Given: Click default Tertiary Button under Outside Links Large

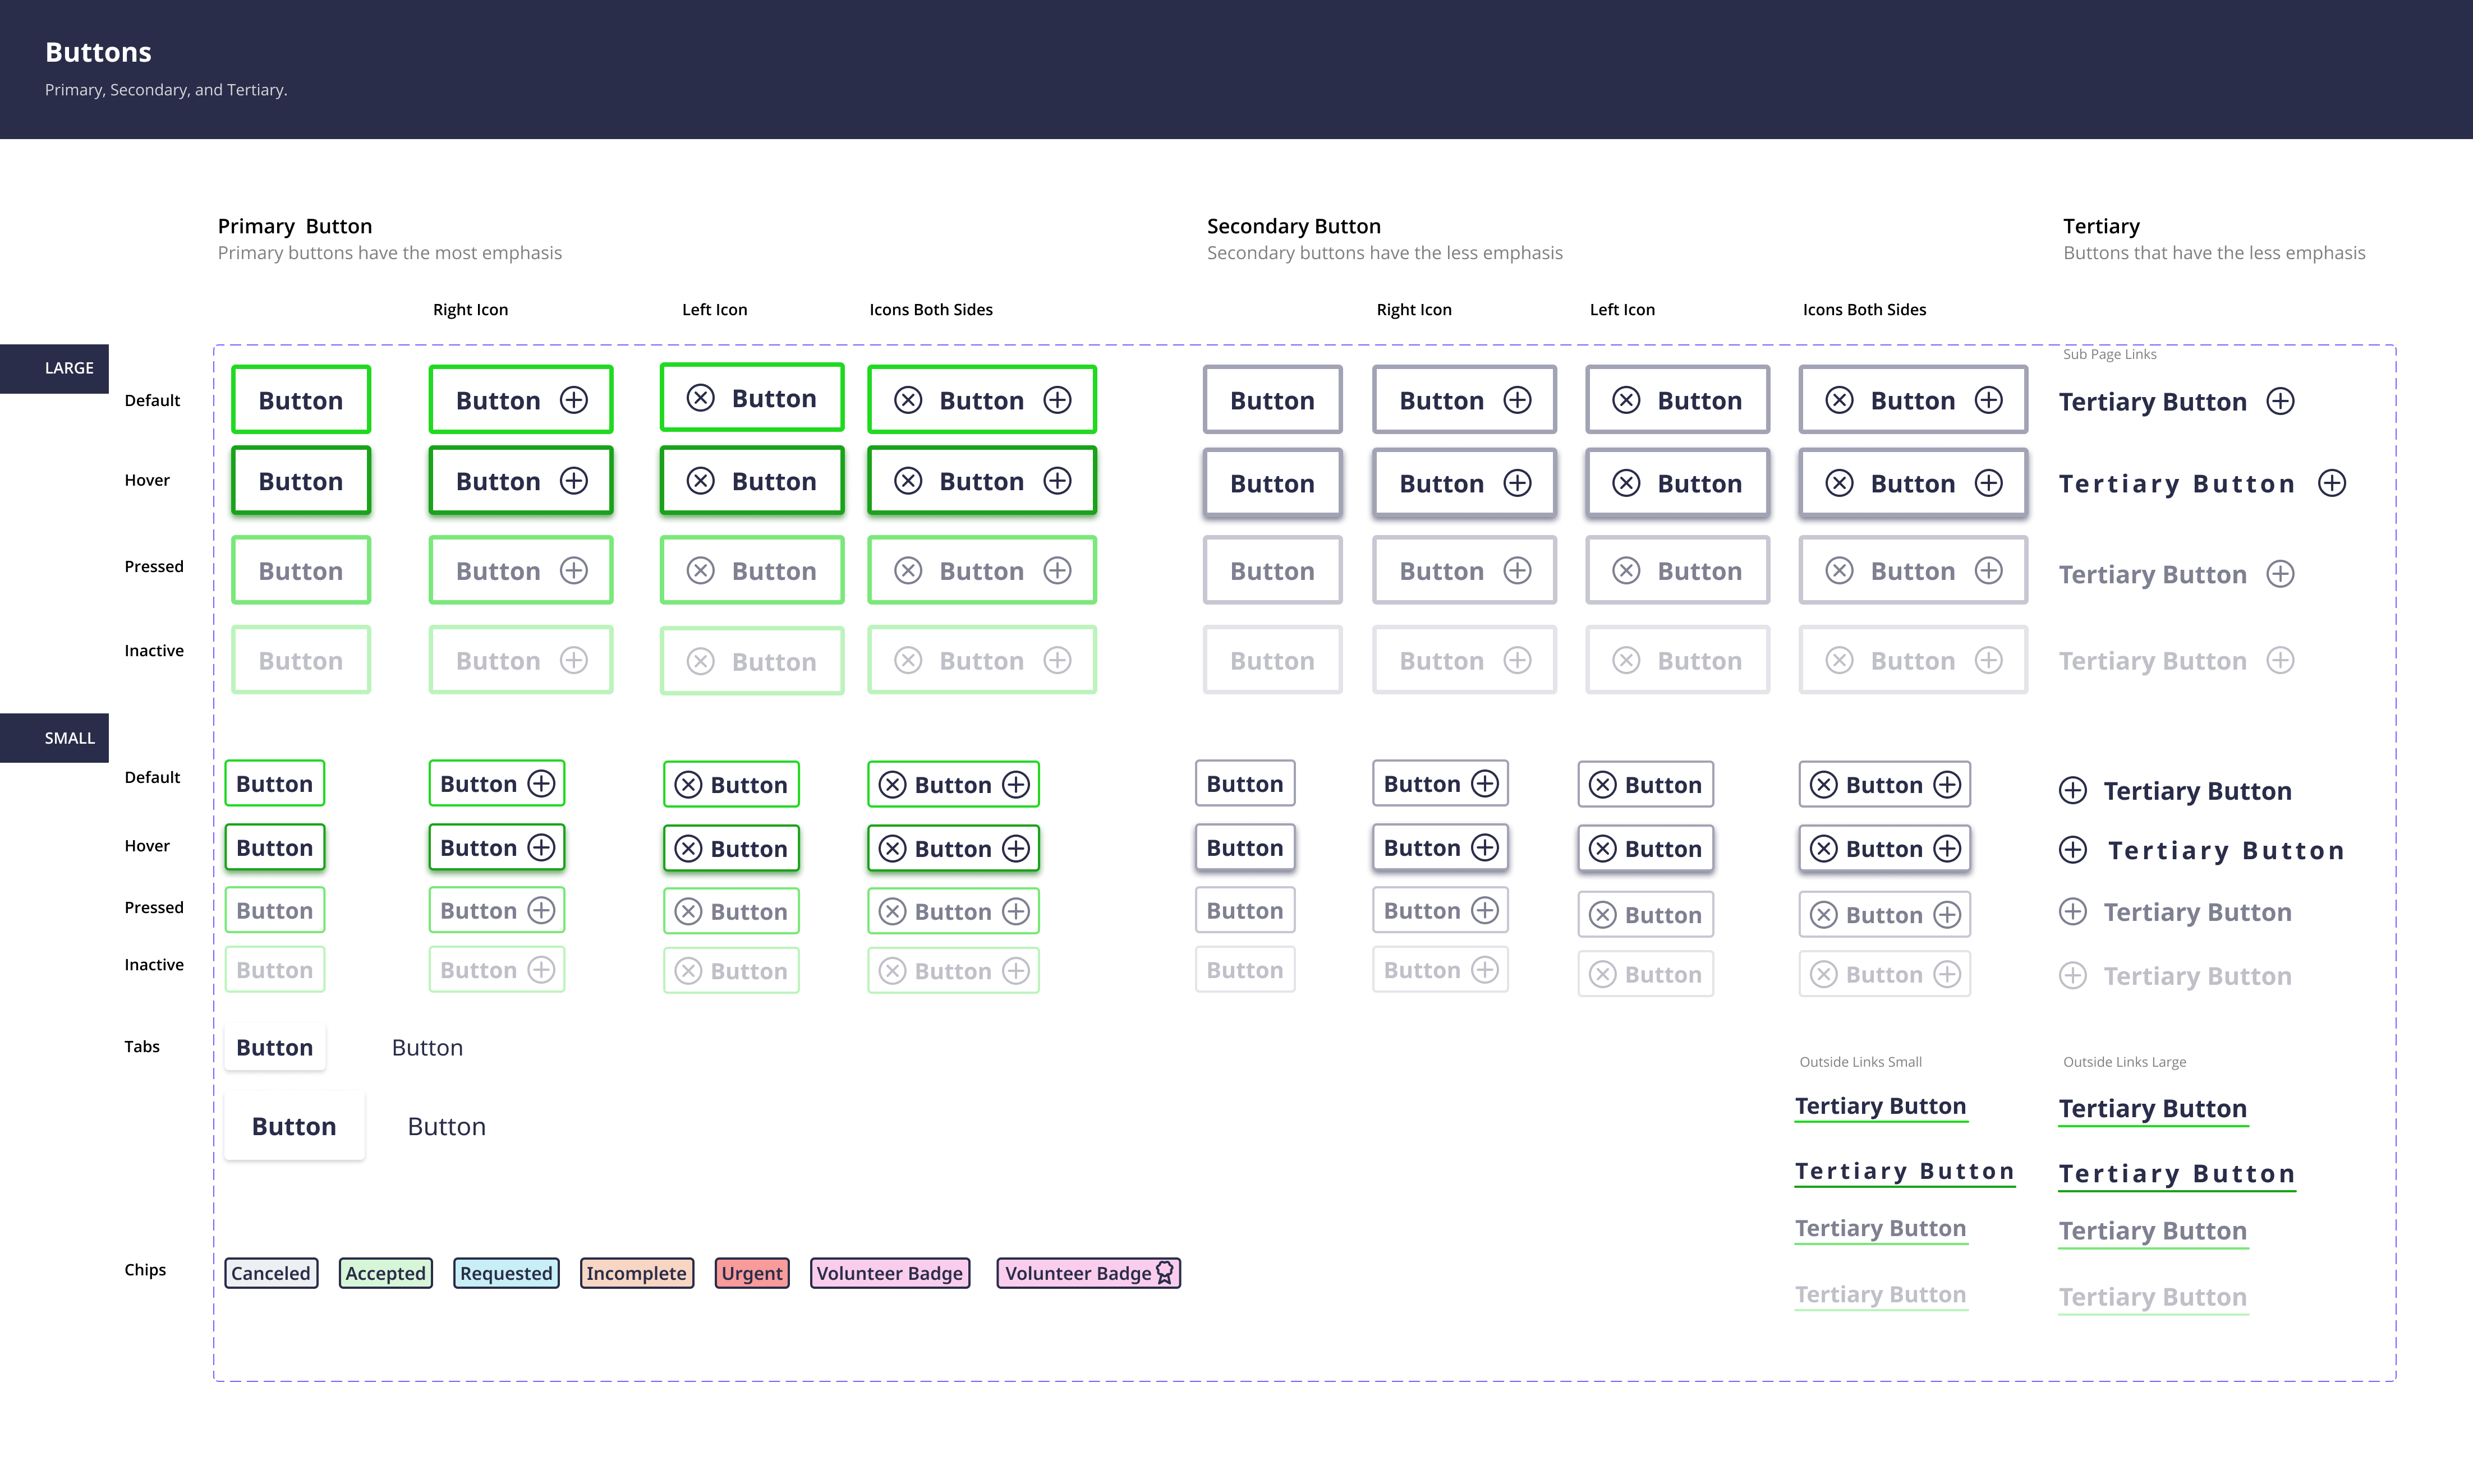Looking at the screenshot, I should [x=2152, y=1108].
